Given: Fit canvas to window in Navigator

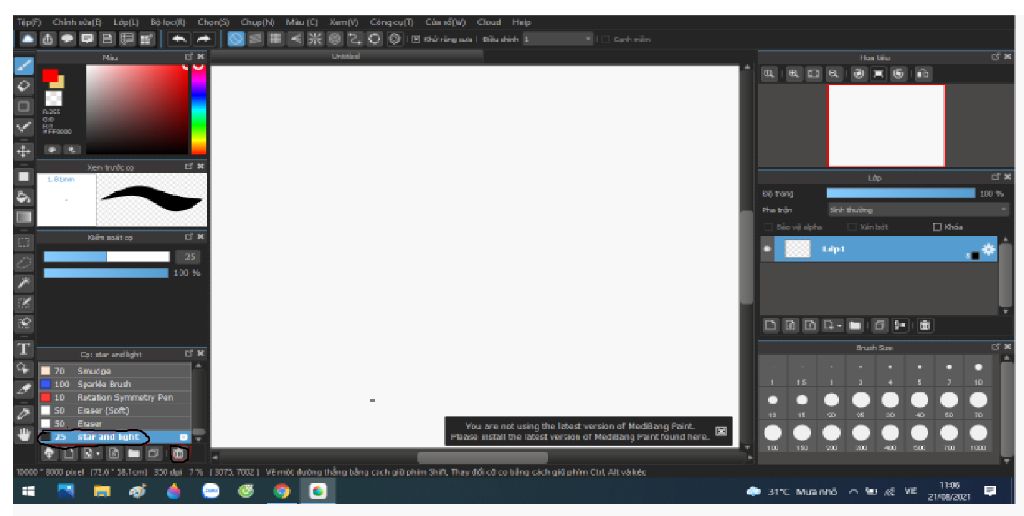Looking at the screenshot, I should tap(813, 74).
